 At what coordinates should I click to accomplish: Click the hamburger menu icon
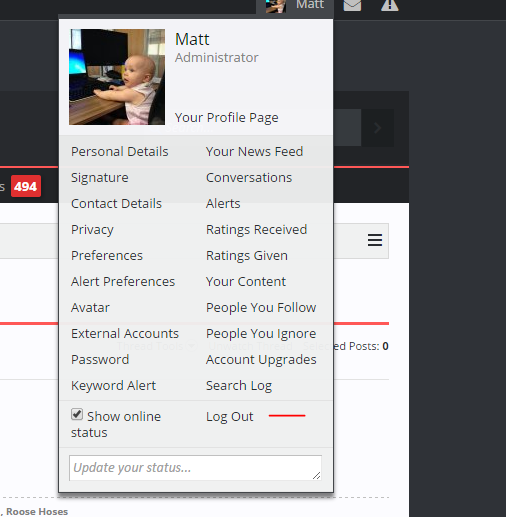[375, 240]
